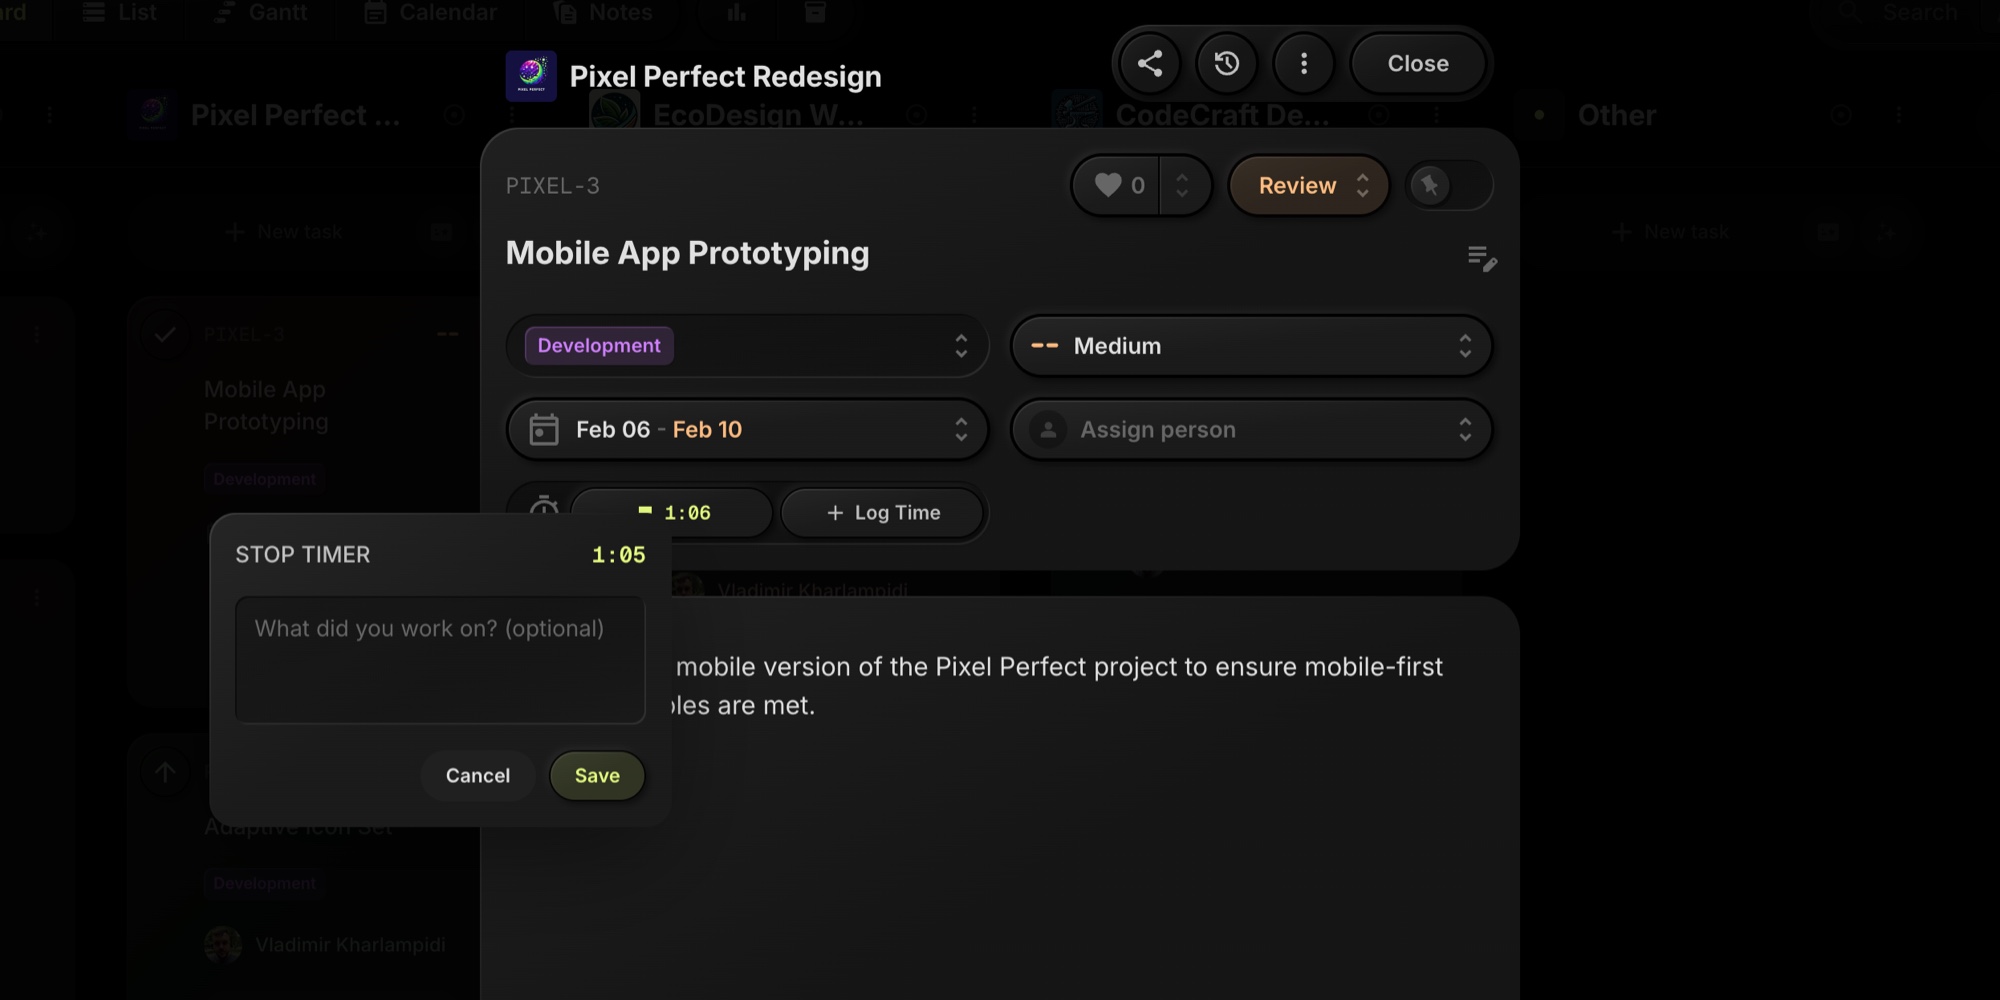Image resolution: width=2000 pixels, height=1000 pixels.
Task: Save the stopped timer entry
Action: [597, 776]
